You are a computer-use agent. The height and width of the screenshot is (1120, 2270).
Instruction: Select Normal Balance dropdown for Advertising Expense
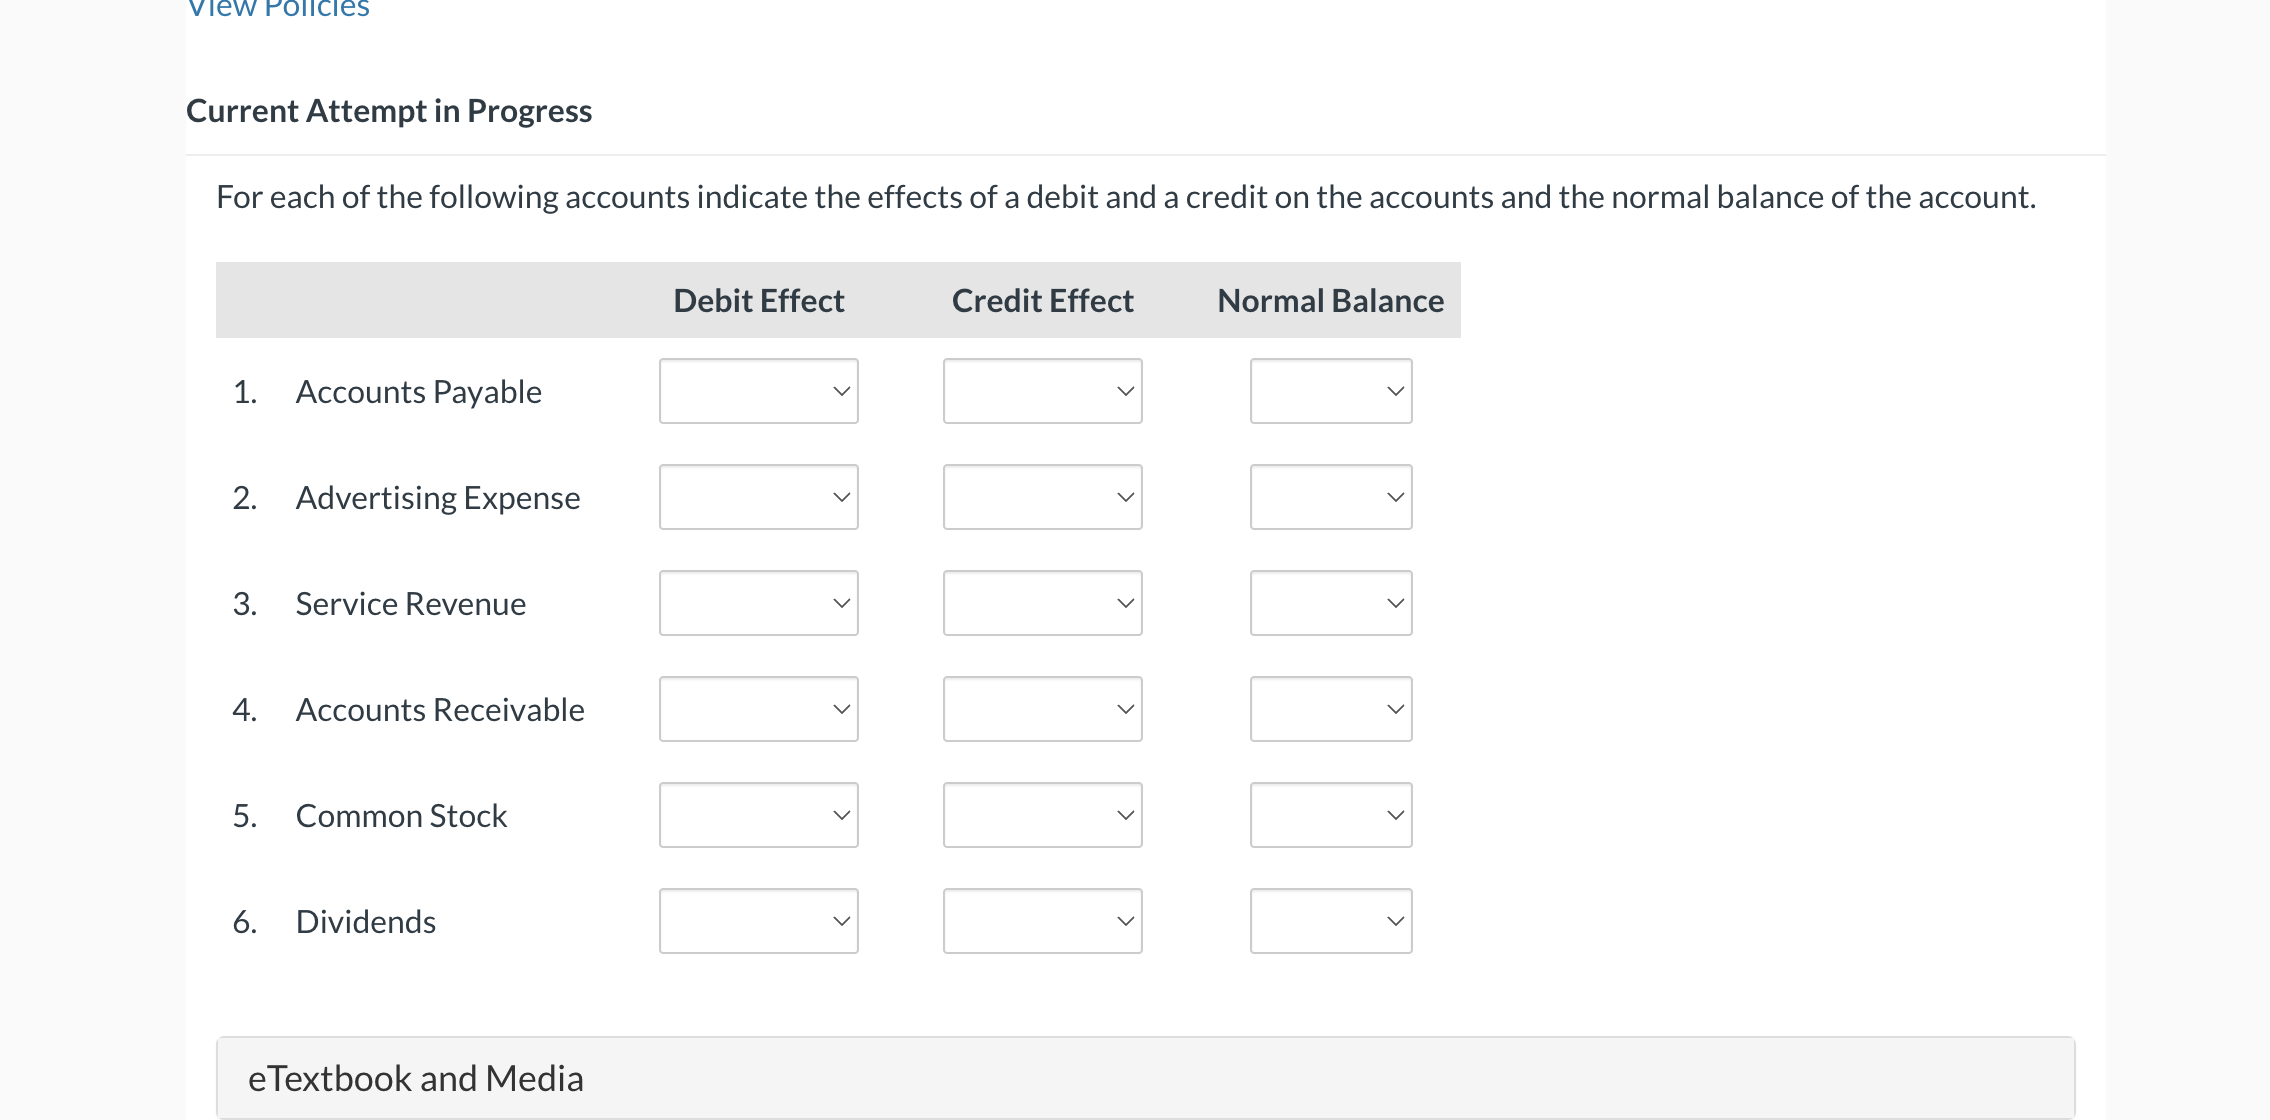click(1330, 497)
